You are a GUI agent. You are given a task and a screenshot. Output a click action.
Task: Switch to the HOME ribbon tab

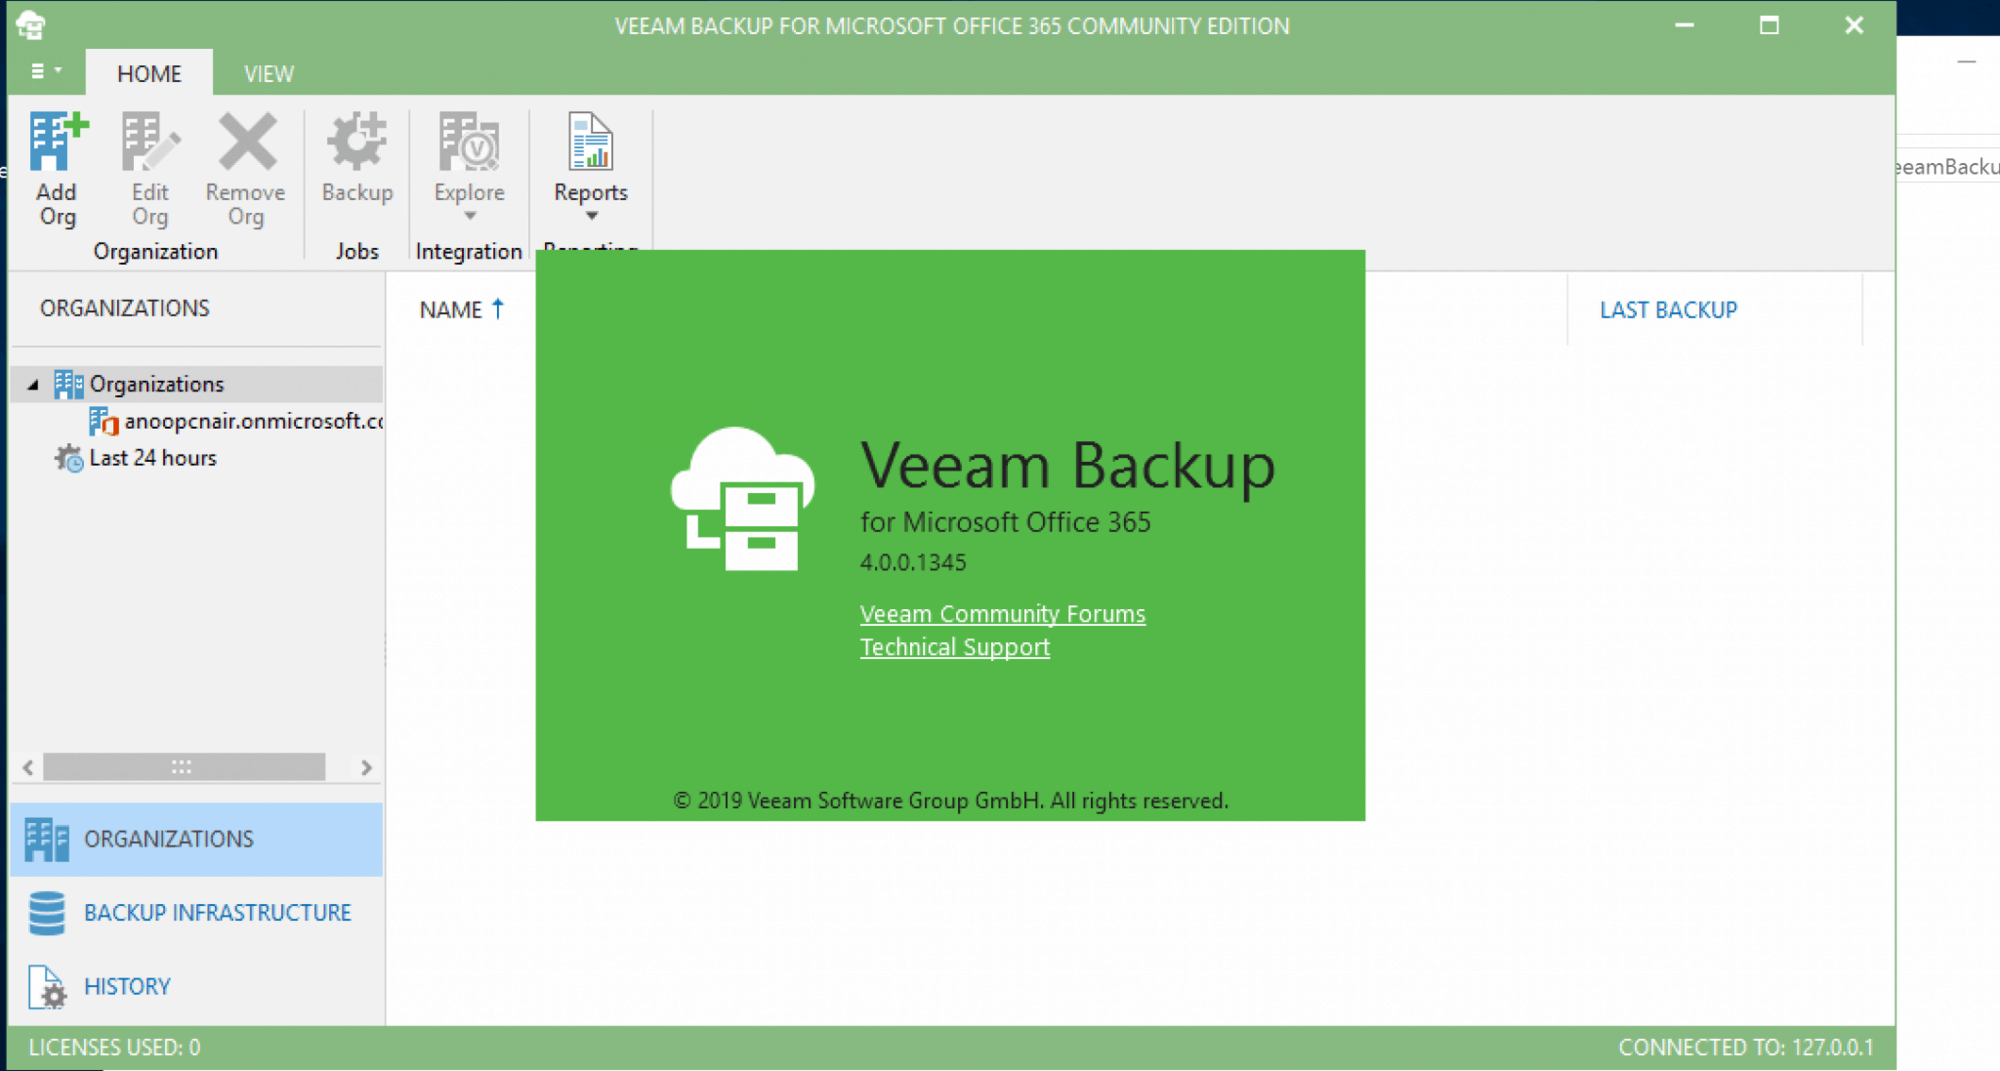click(149, 74)
